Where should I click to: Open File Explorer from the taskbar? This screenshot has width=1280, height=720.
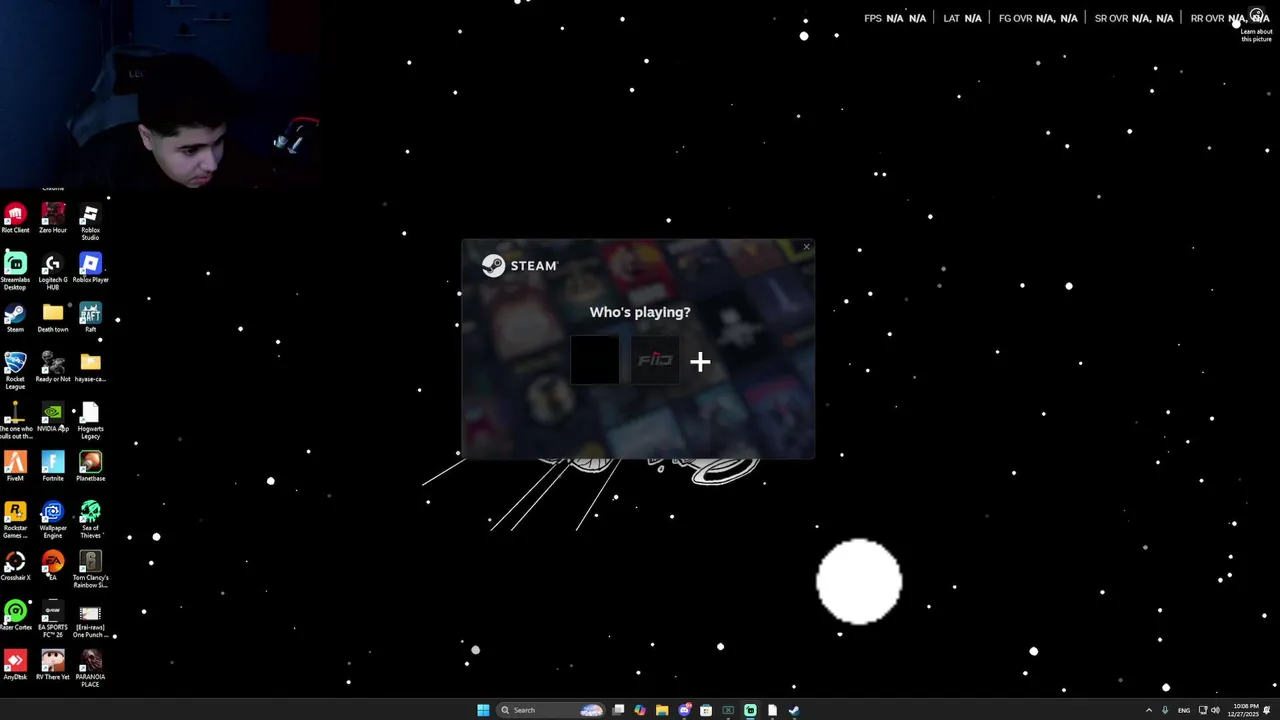(662, 710)
